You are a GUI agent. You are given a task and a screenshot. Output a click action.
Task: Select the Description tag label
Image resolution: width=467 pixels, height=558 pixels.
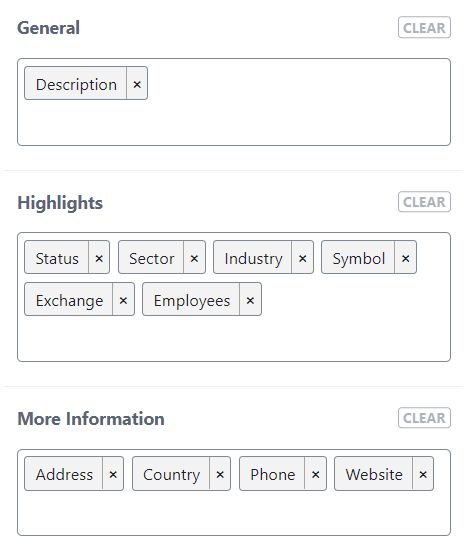(x=76, y=83)
